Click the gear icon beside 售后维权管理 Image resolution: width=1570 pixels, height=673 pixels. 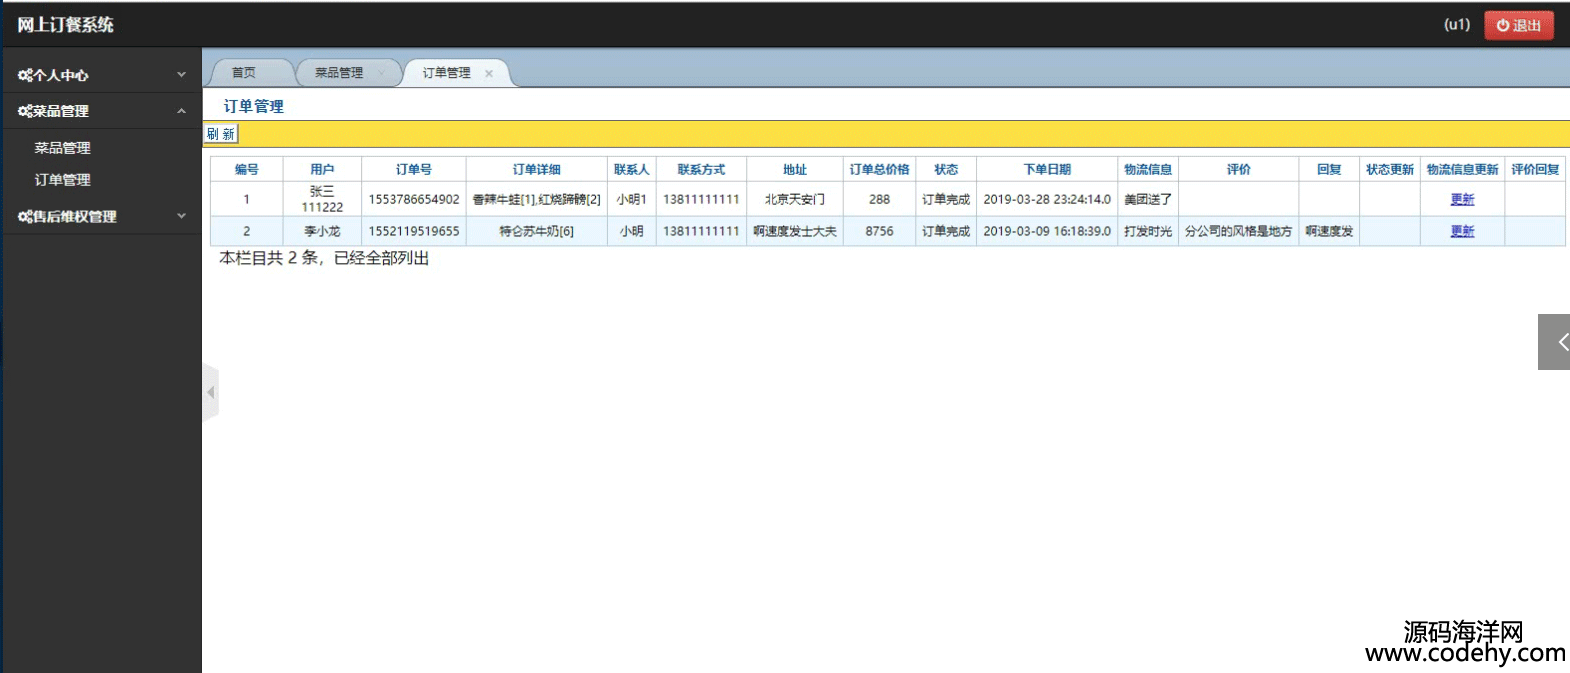pyautogui.click(x=25, y=216)
